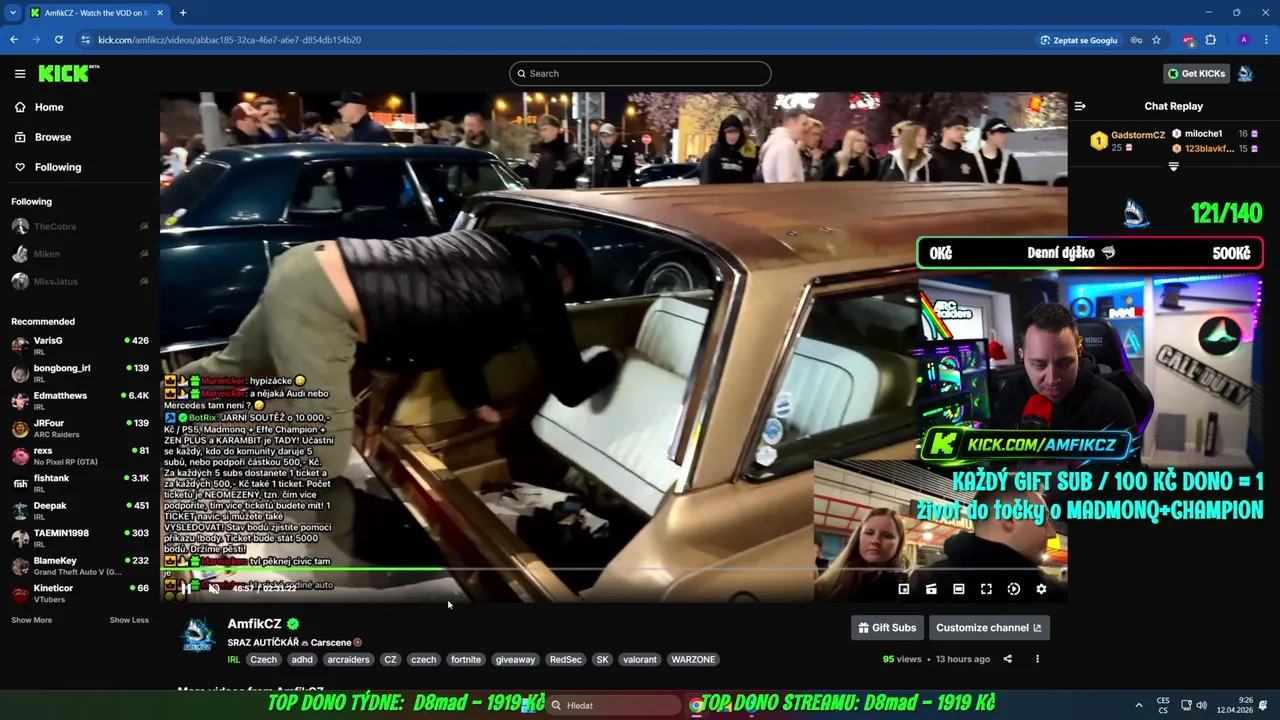Toggle theater mode
Viewport: 1280px width, 720px height.
click(958, 589)
